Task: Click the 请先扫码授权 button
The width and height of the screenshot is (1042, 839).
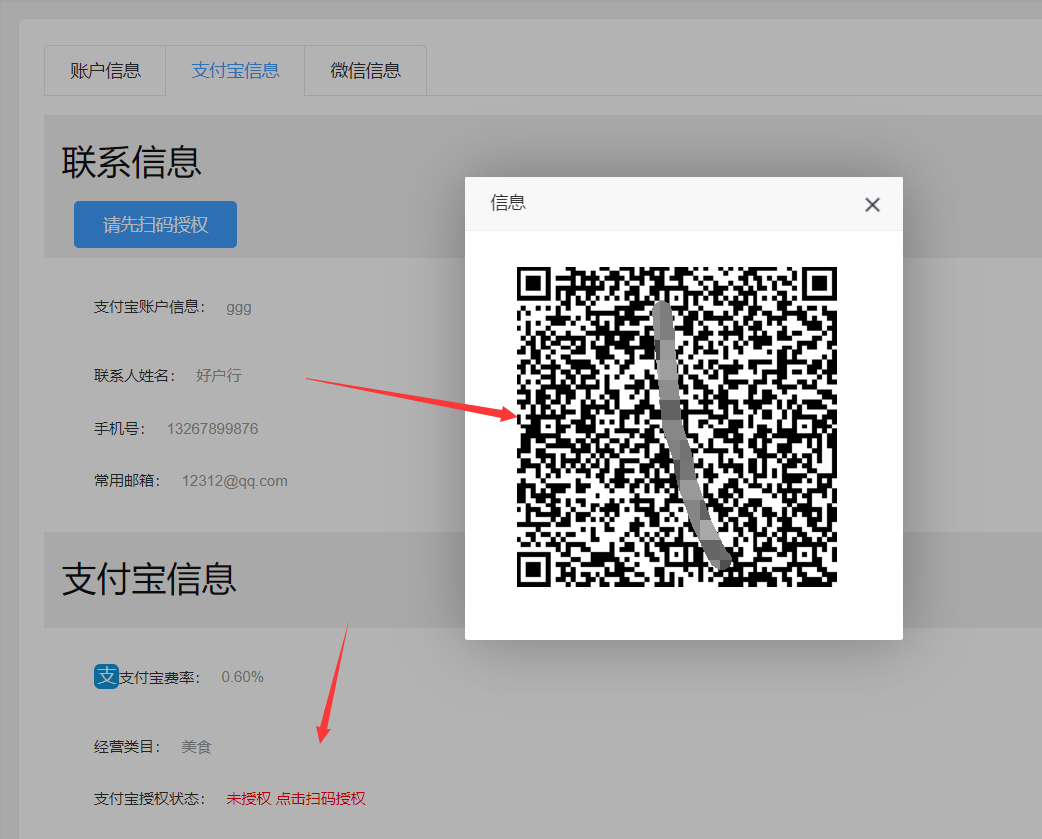Action: (x=156, y=225)
